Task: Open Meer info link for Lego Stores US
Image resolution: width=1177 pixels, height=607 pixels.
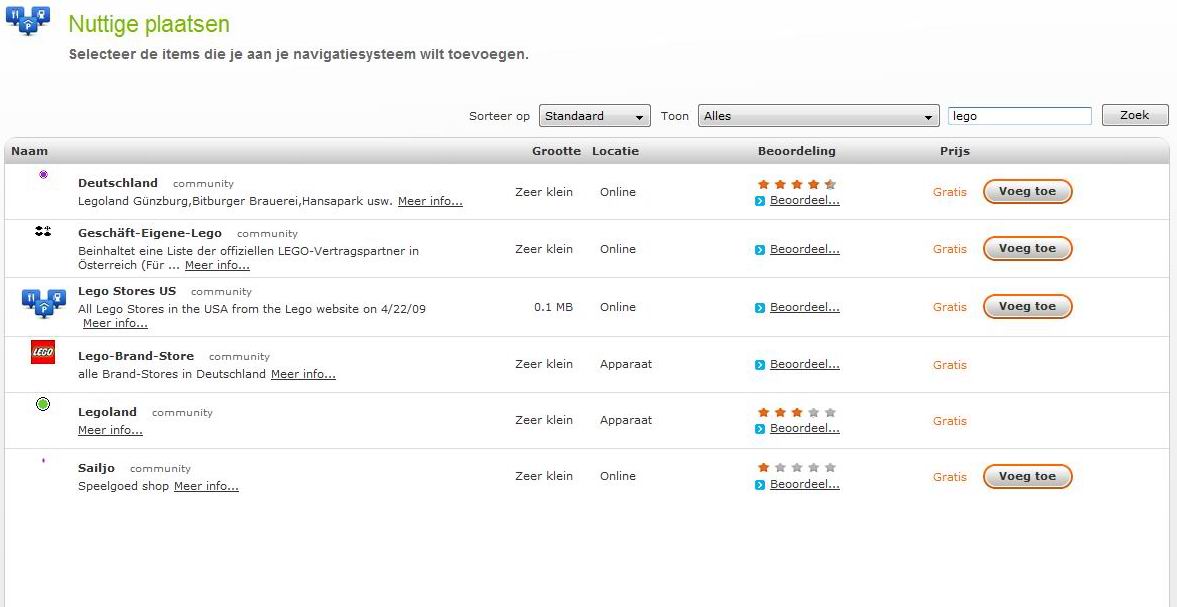Action: [x=115, y=323]
